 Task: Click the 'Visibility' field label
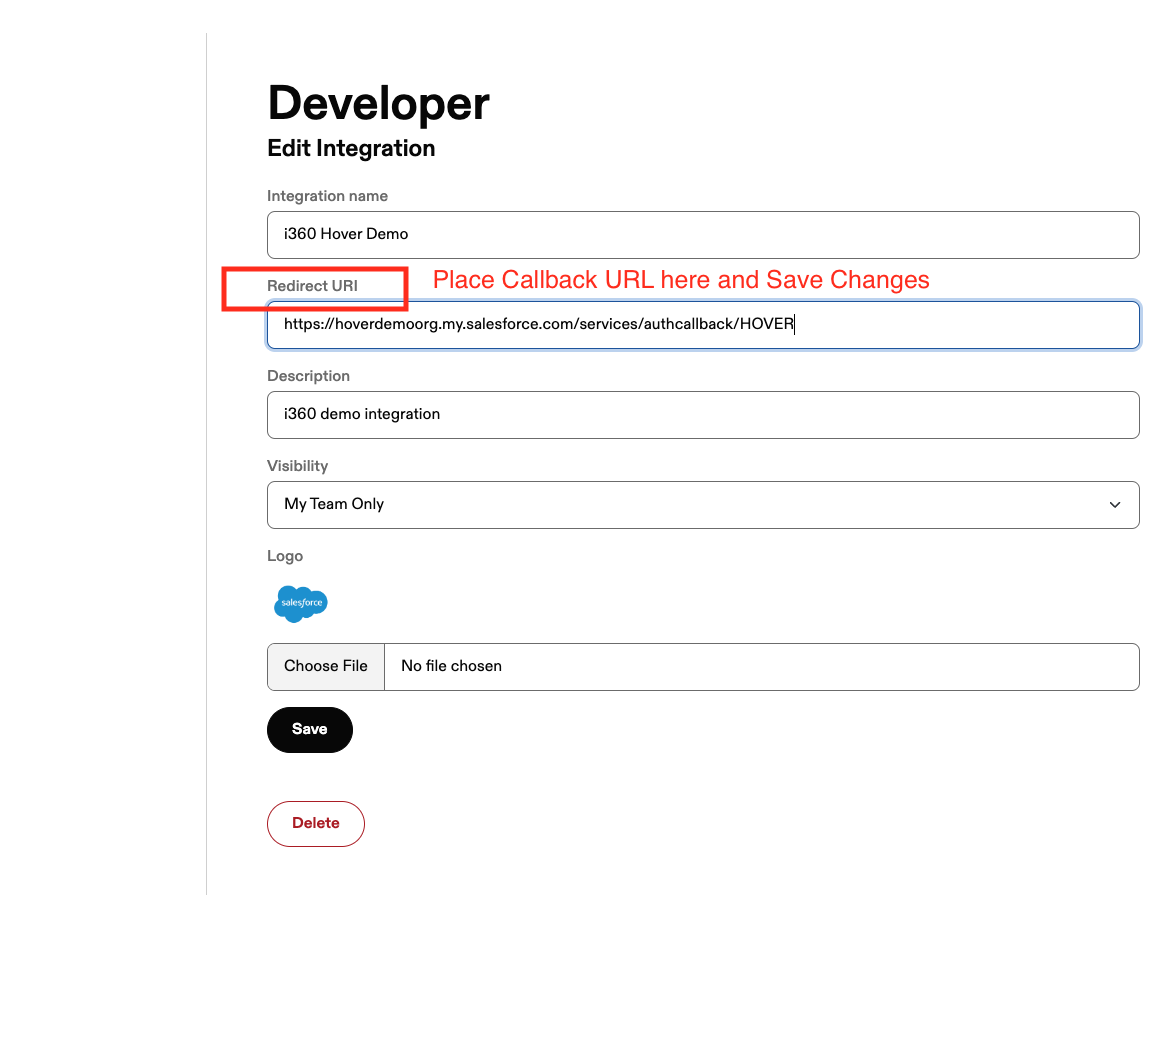pyautogui.click(x=297, y=466)
